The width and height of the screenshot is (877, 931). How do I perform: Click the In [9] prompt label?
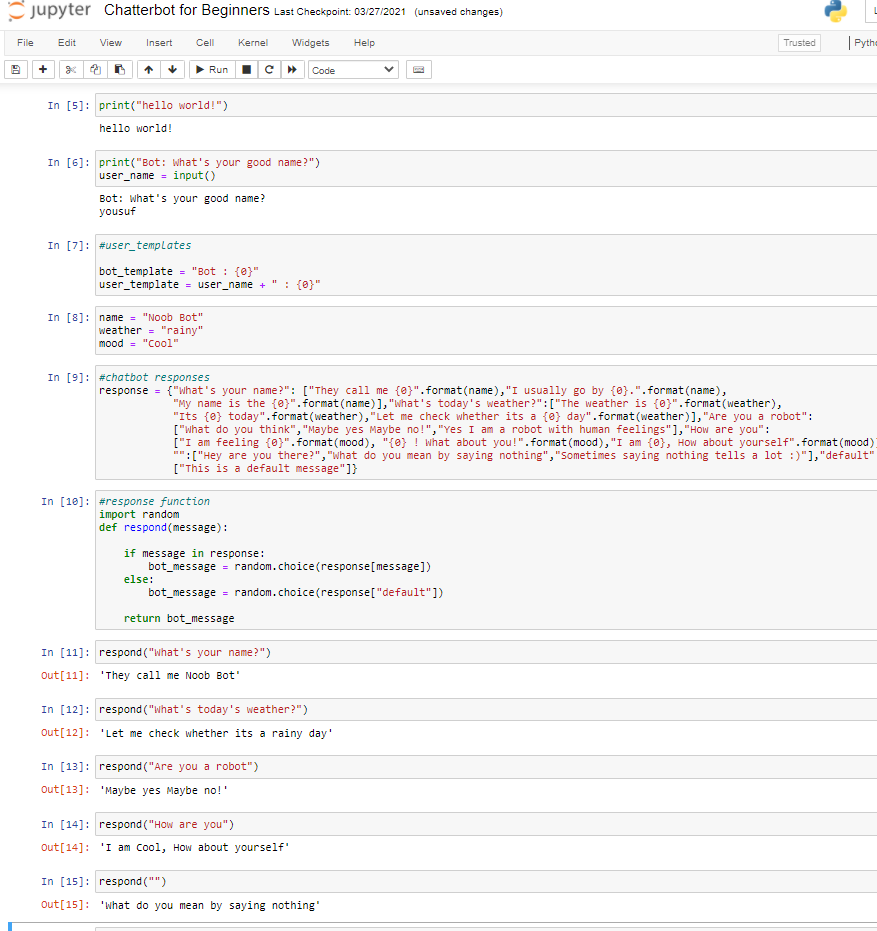click(x=68, y=377)
